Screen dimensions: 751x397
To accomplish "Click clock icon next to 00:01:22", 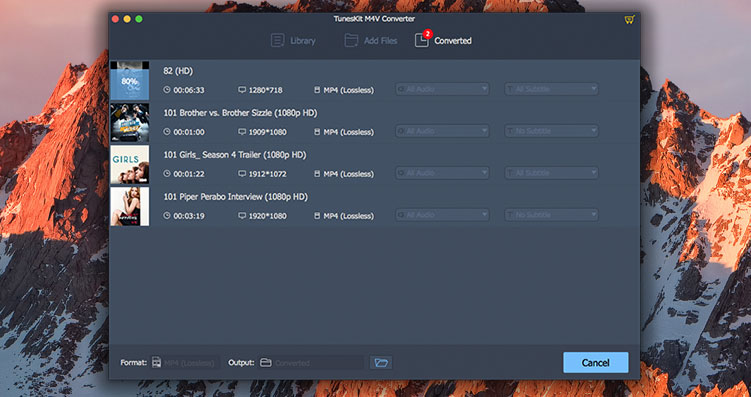I will point(167,174).
